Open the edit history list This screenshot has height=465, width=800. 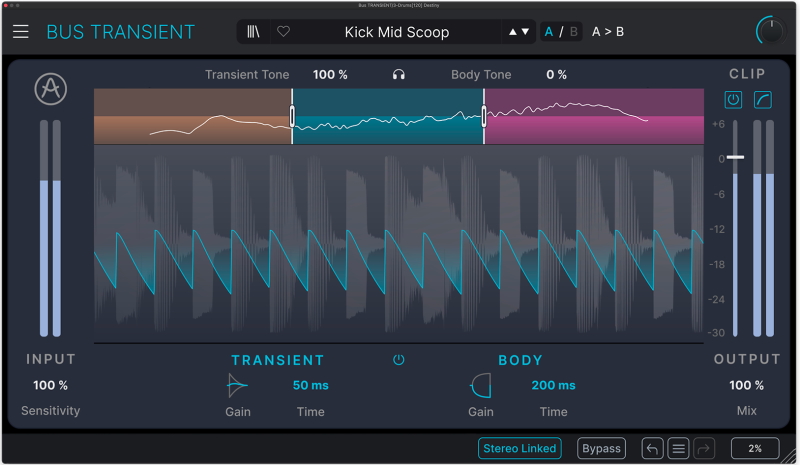tap(678, 448)
